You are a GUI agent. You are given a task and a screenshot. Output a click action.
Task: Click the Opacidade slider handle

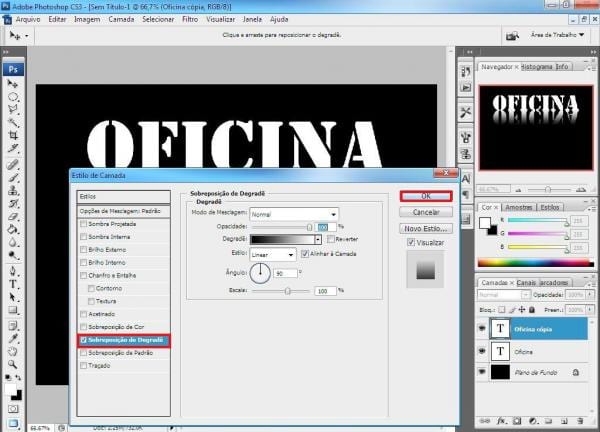(x=309, y=227)
